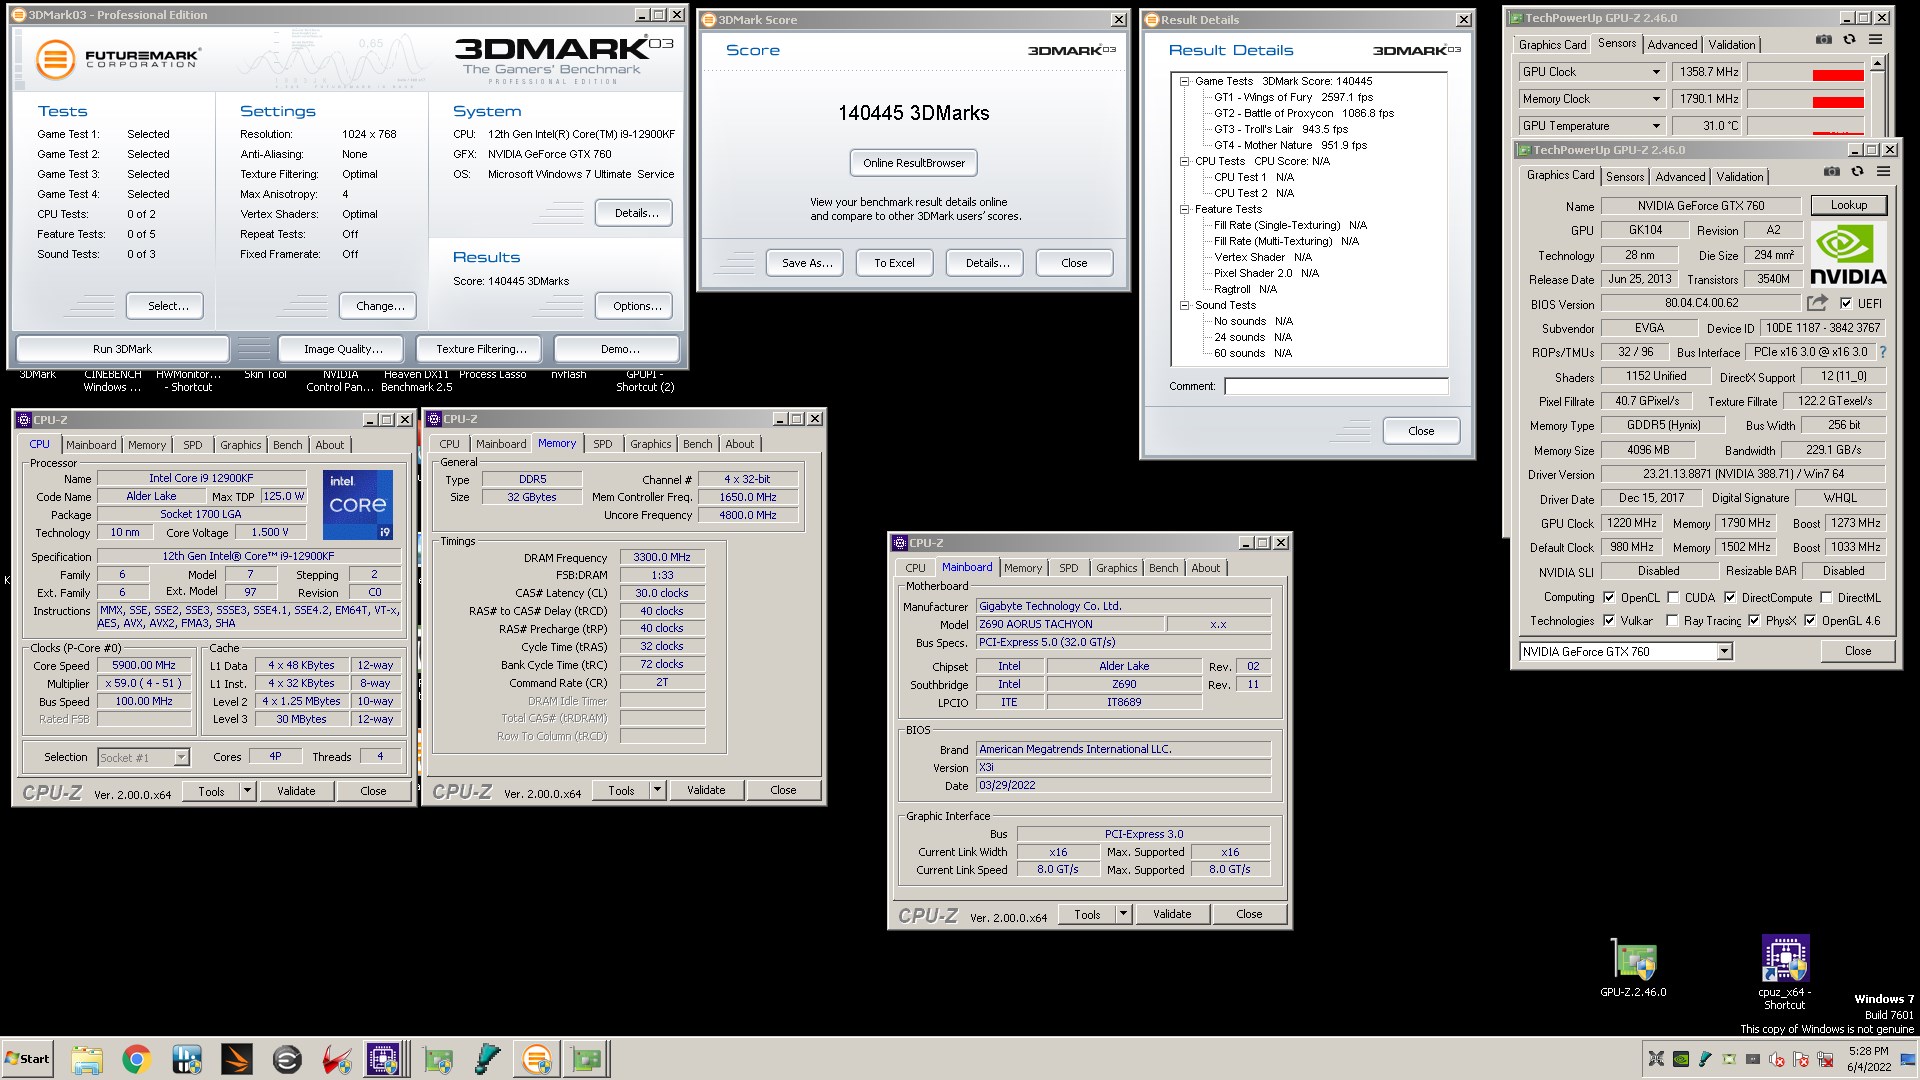Click the NVIDIA logo in GPU-Z
This screenshot has width=1920, height=1080.
(x=1848, y=255)
